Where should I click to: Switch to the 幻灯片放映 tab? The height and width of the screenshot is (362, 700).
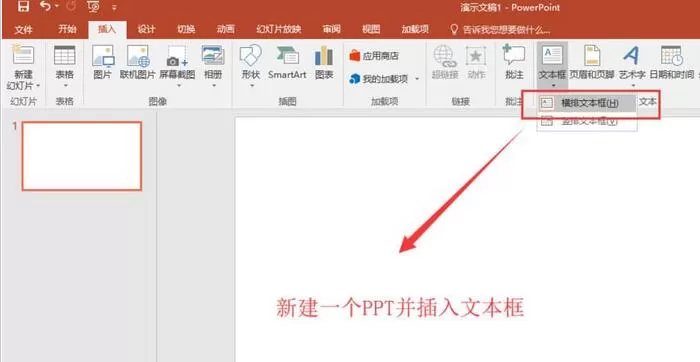click(x=279, y=29)
